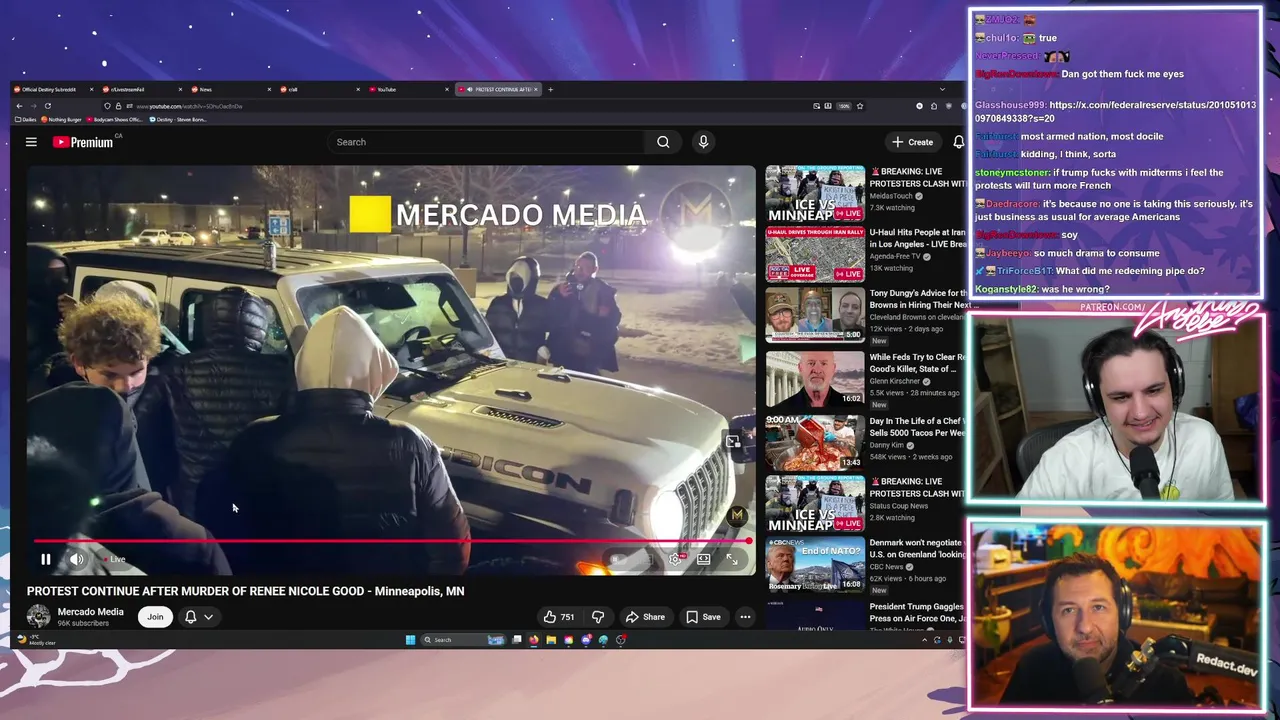Screen dimensions: 1280x720
Task: Mute the video with the speaker icon
Action: tap(77, 559)
